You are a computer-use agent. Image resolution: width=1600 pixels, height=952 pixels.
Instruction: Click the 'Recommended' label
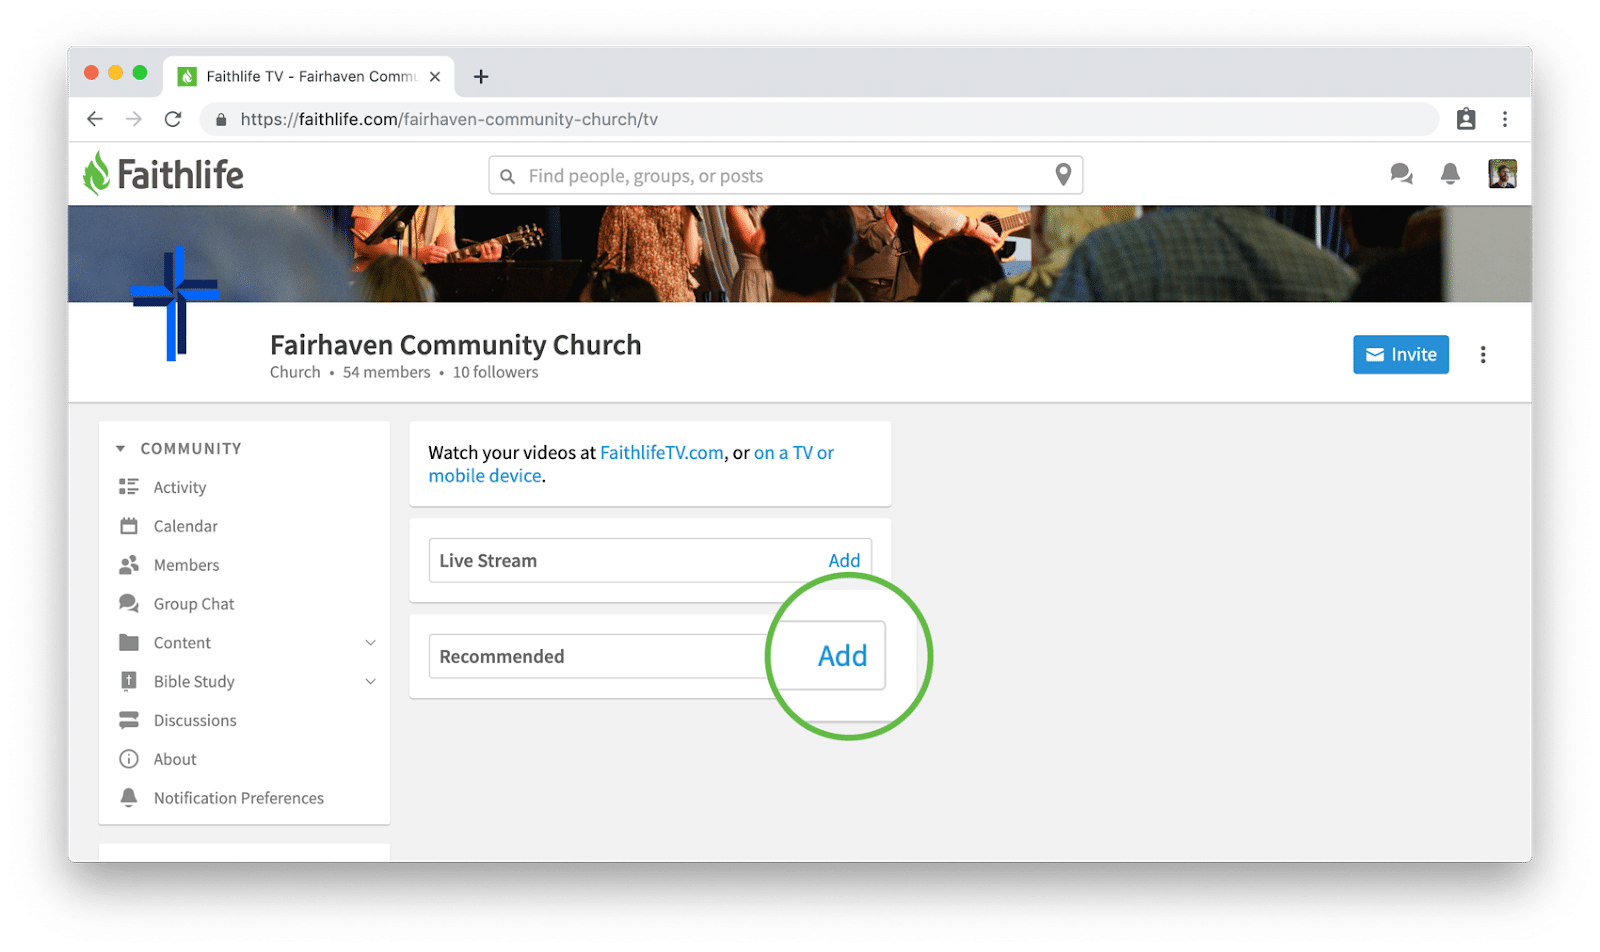(502, 657)
